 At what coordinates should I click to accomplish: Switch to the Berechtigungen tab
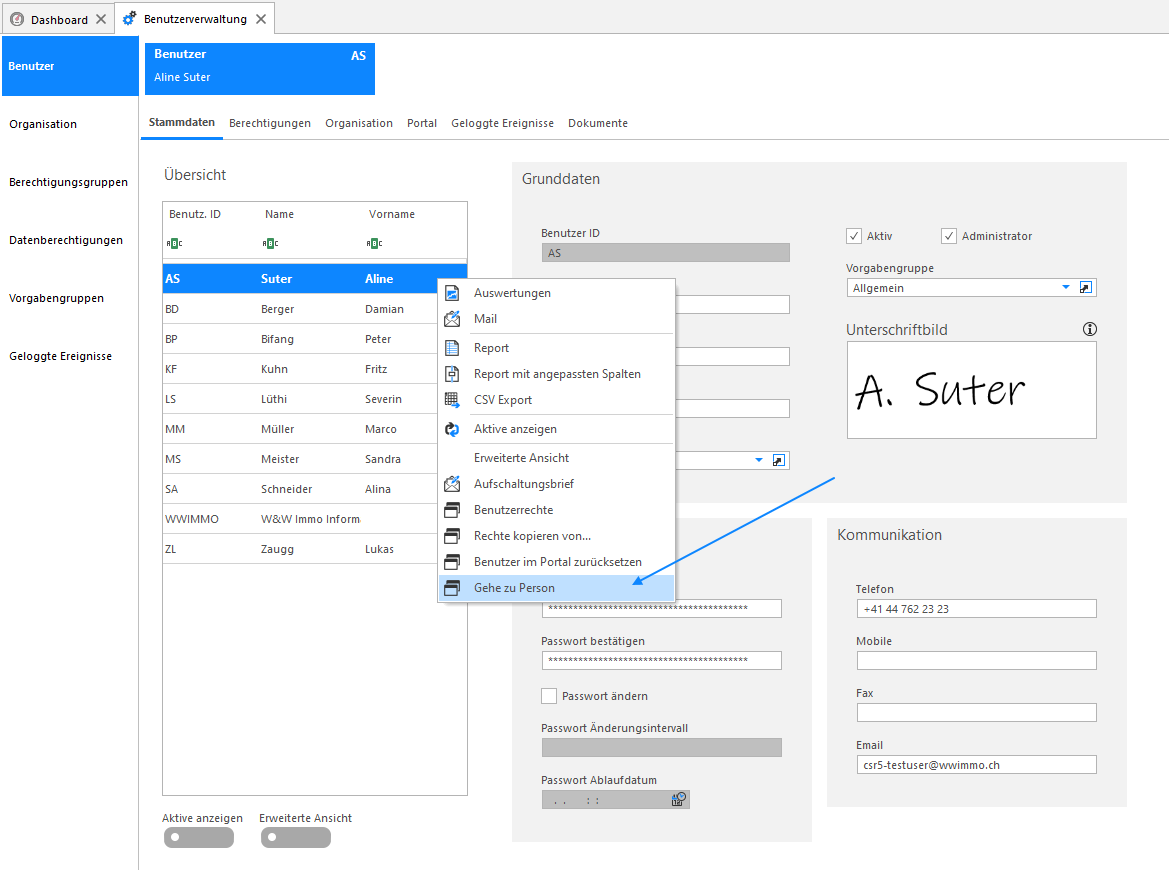pyautogui.click(x=270, y=123)
